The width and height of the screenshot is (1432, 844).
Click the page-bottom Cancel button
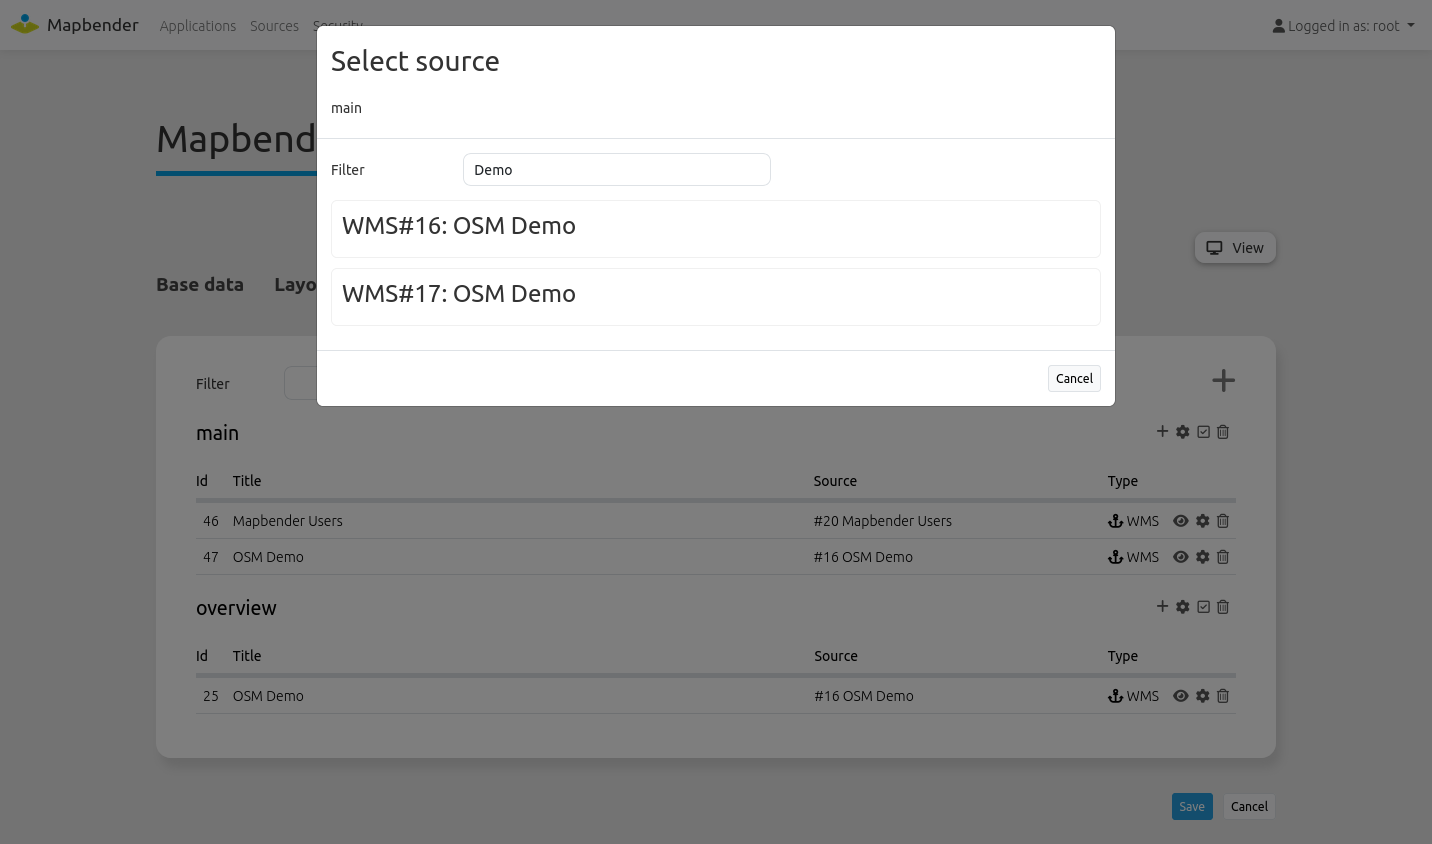point(1249,807)
